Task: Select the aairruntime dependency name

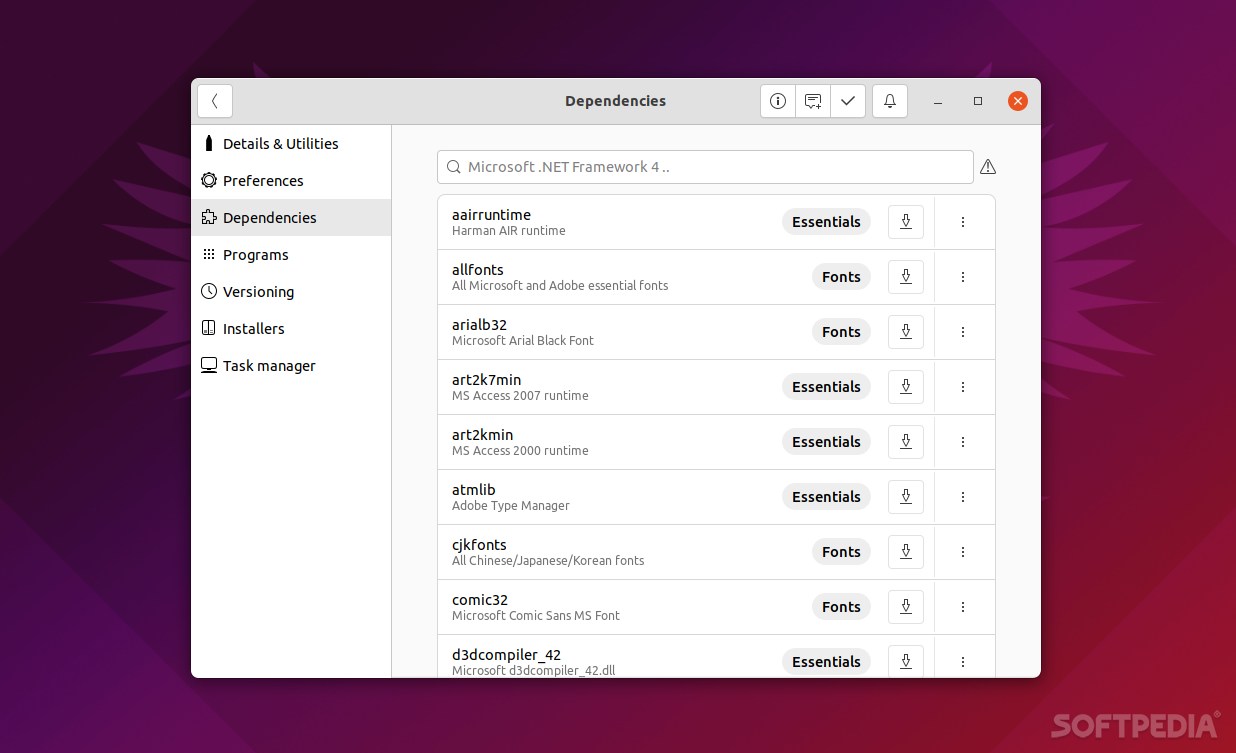Action: tap(491, 215)
